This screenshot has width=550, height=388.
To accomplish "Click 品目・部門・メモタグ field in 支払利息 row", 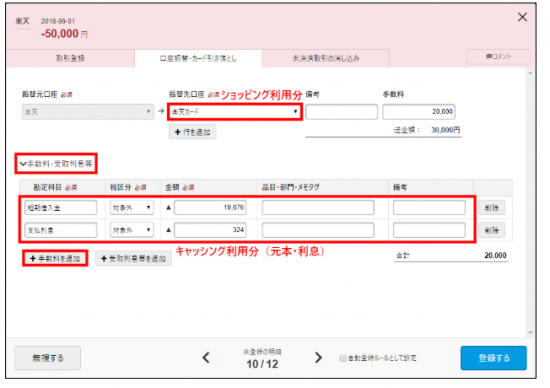I will point(318,230).
